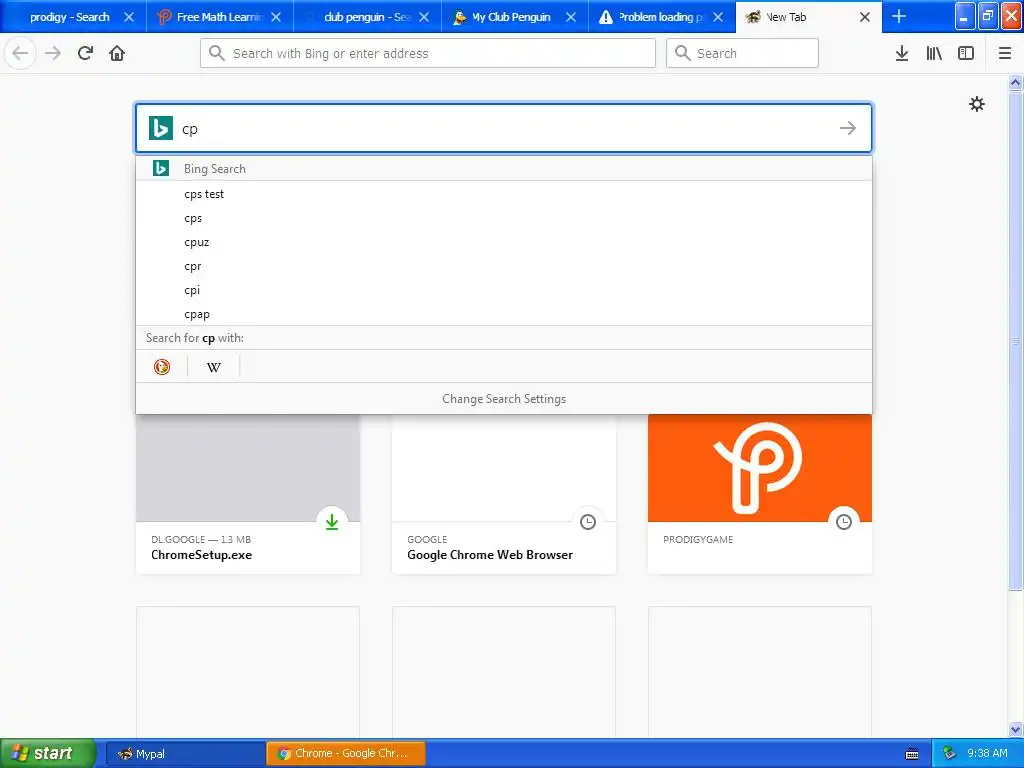Screen dimensions: 1024x768
Task: Switch to the Free Math Learning tab
Action: click(220, 17)
